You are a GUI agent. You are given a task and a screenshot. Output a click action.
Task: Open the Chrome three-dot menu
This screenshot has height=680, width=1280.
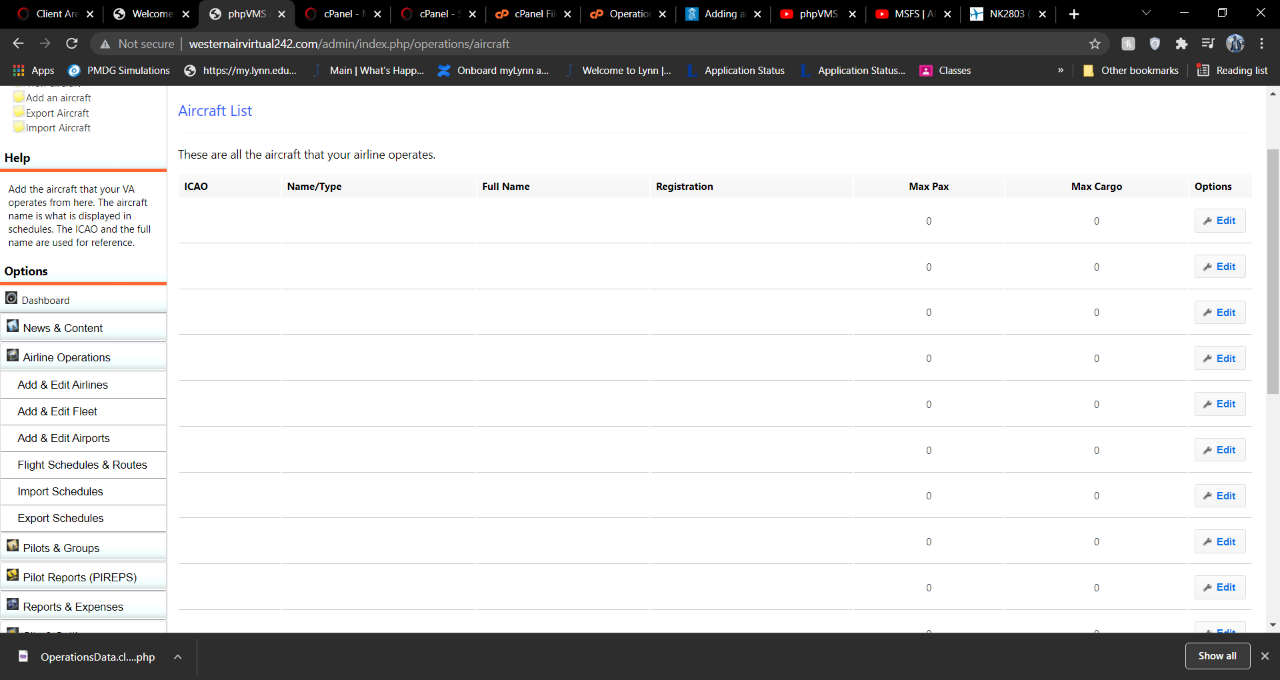point(1262,44)
